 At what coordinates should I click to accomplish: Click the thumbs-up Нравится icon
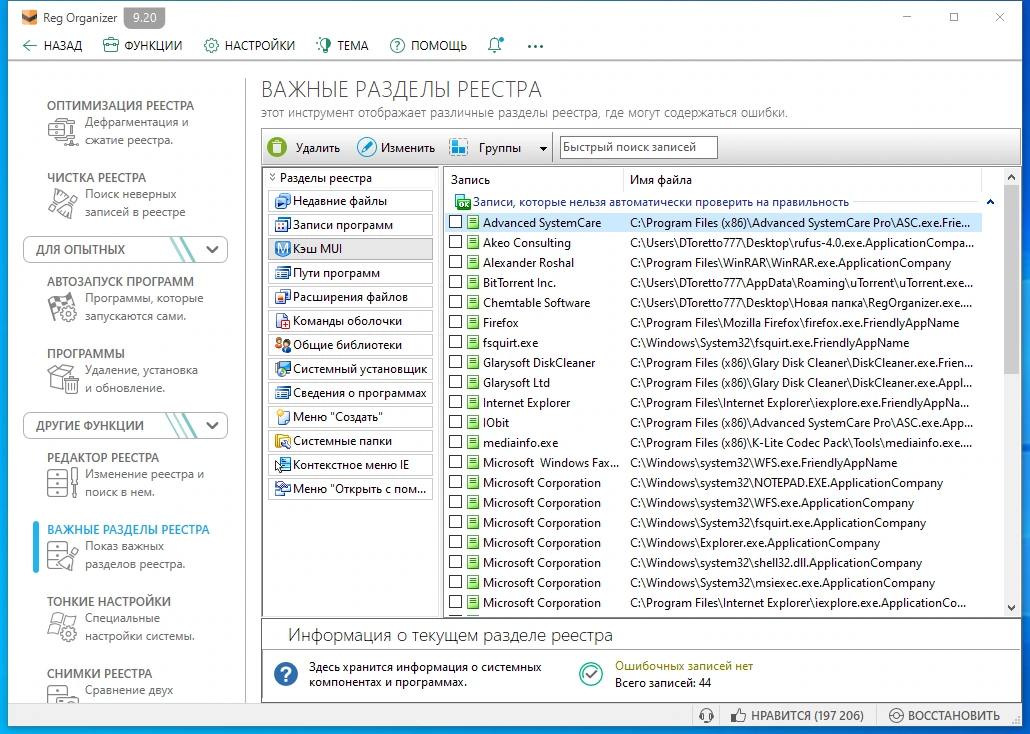coord(738,716)
